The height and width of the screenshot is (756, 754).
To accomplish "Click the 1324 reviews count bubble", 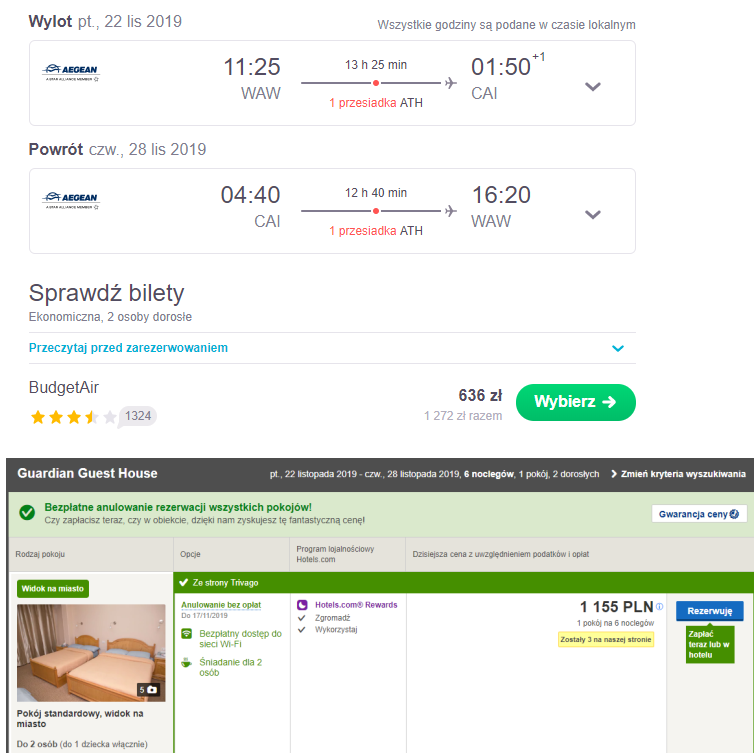I will tap(138, 416).
